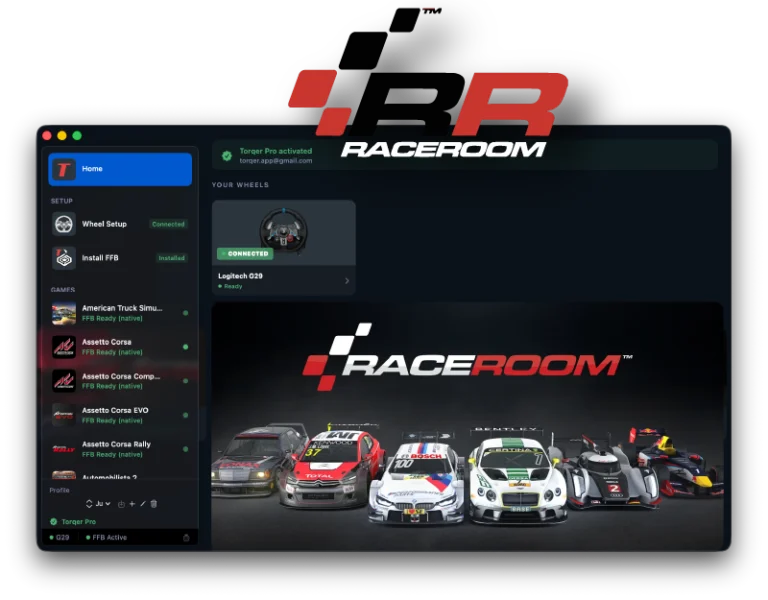This screenshot has width=768, height=600.
Task: Expand Logitech G29 details with chevron
Action: (x=347, y=281)
